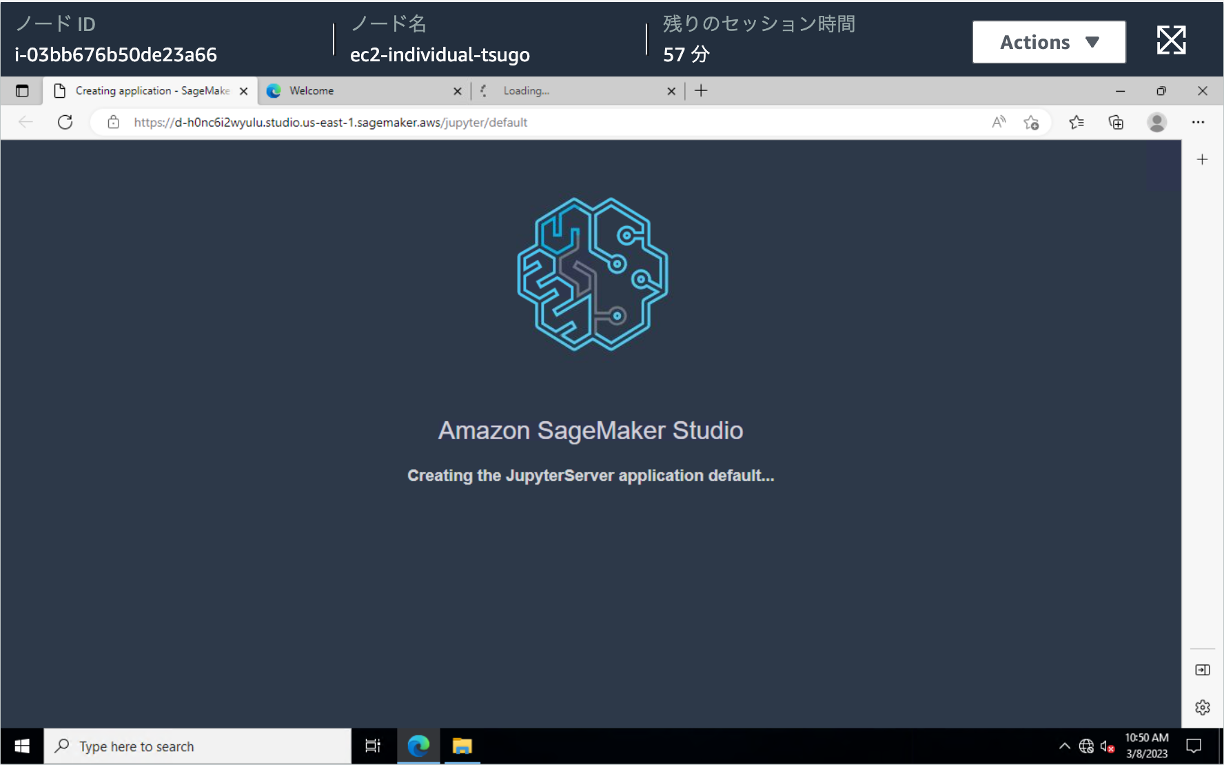Viewport: 1224px width, 766px height.
Task: Open browser Settings and more menu
Action: (x=1198, y=121)
